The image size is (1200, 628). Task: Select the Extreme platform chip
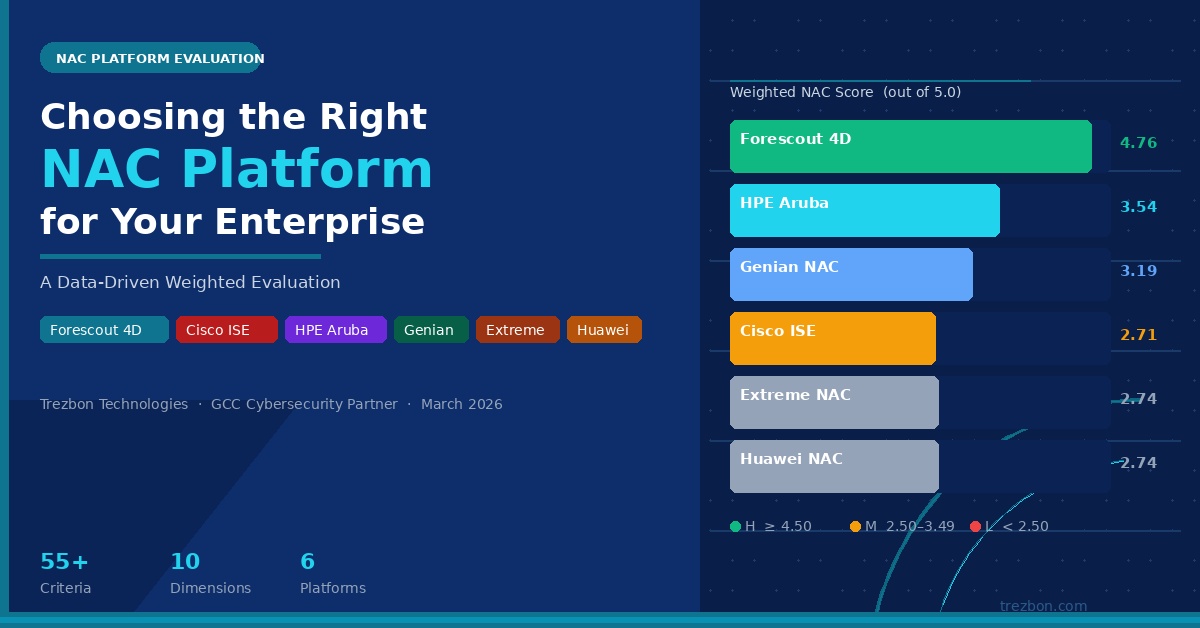click(518, 329)
